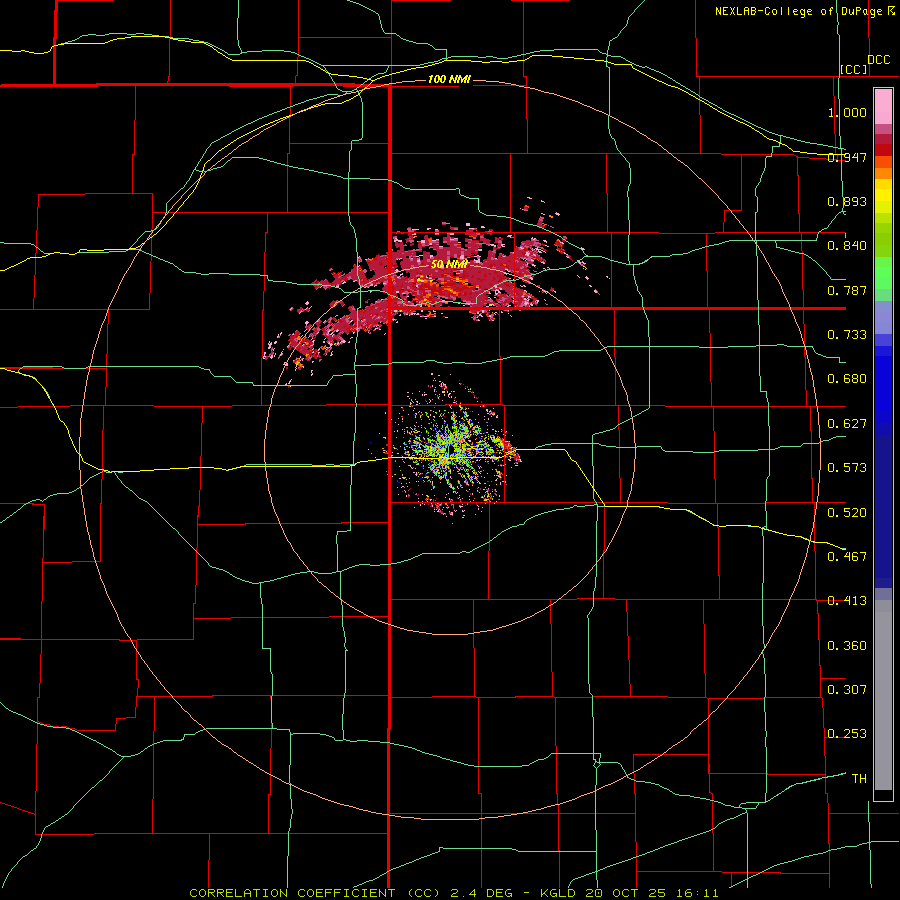
Task: Click the 0.573 value on the CC scale
Action: (847, 468)
